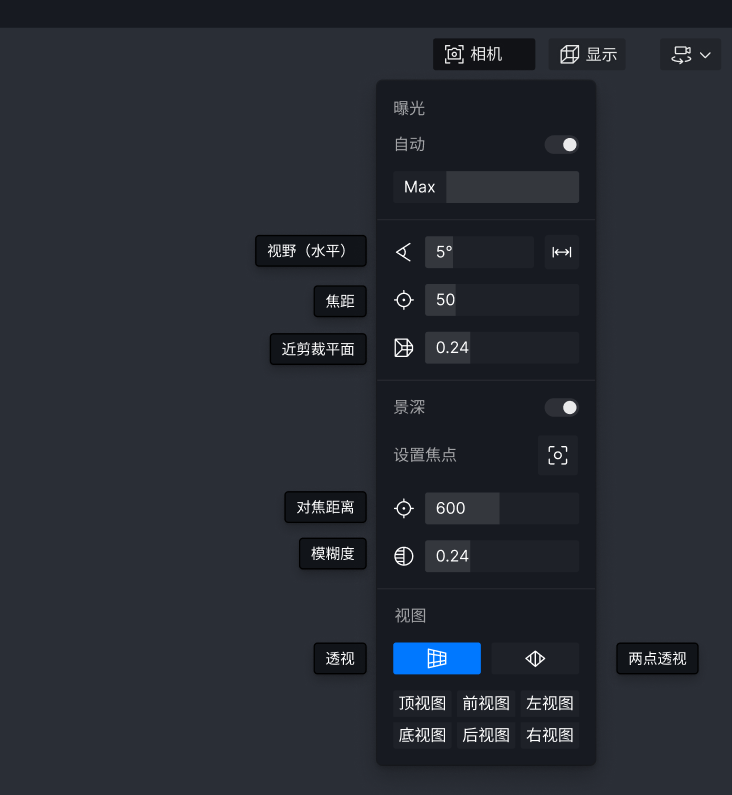Image resolution: width=732 pixels, height=795 pixels.
Task: Switch field-of-view direction with the horizontal arrows button
Action: pyautogui.click(x=562, y=252)
